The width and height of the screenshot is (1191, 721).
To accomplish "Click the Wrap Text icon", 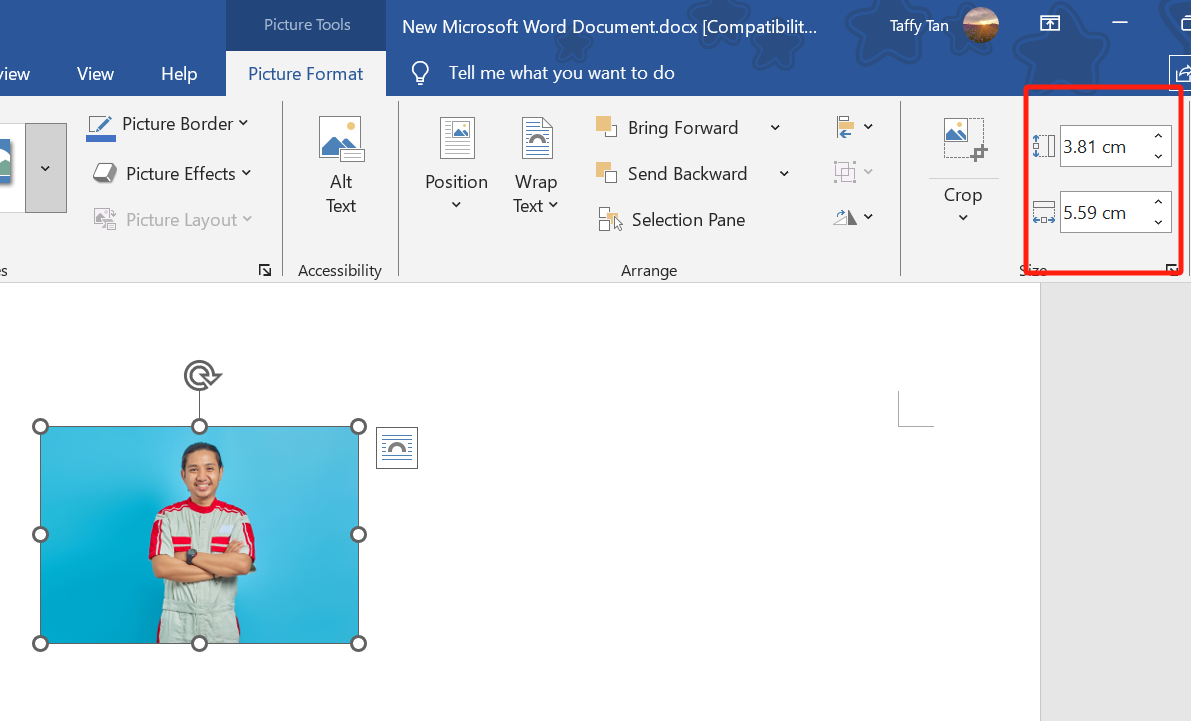I will [537, 138].
